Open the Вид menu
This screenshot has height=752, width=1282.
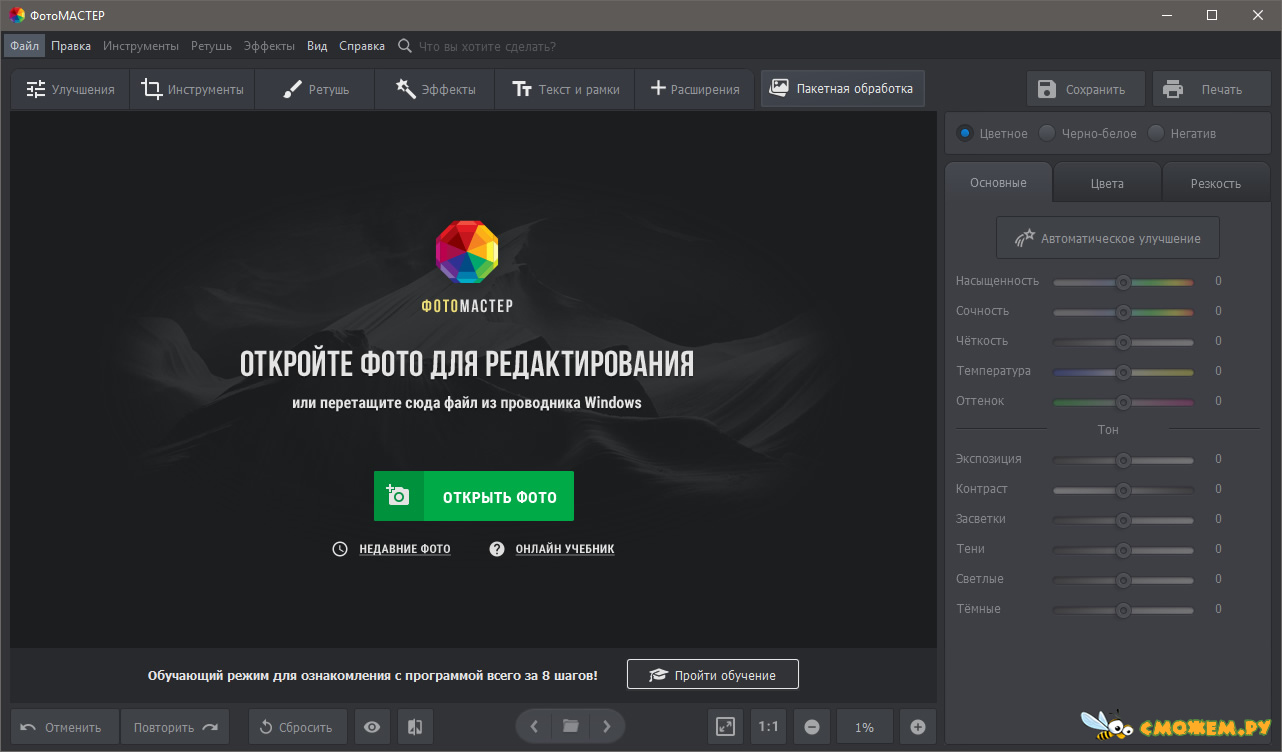click(x=317, y=46)
